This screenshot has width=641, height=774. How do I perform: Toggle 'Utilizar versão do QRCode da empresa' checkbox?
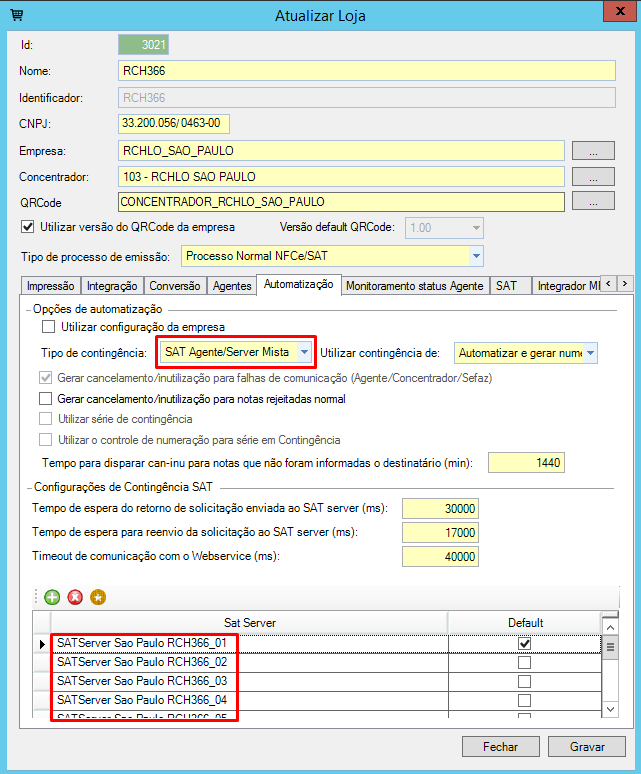(x=28, y=226)
